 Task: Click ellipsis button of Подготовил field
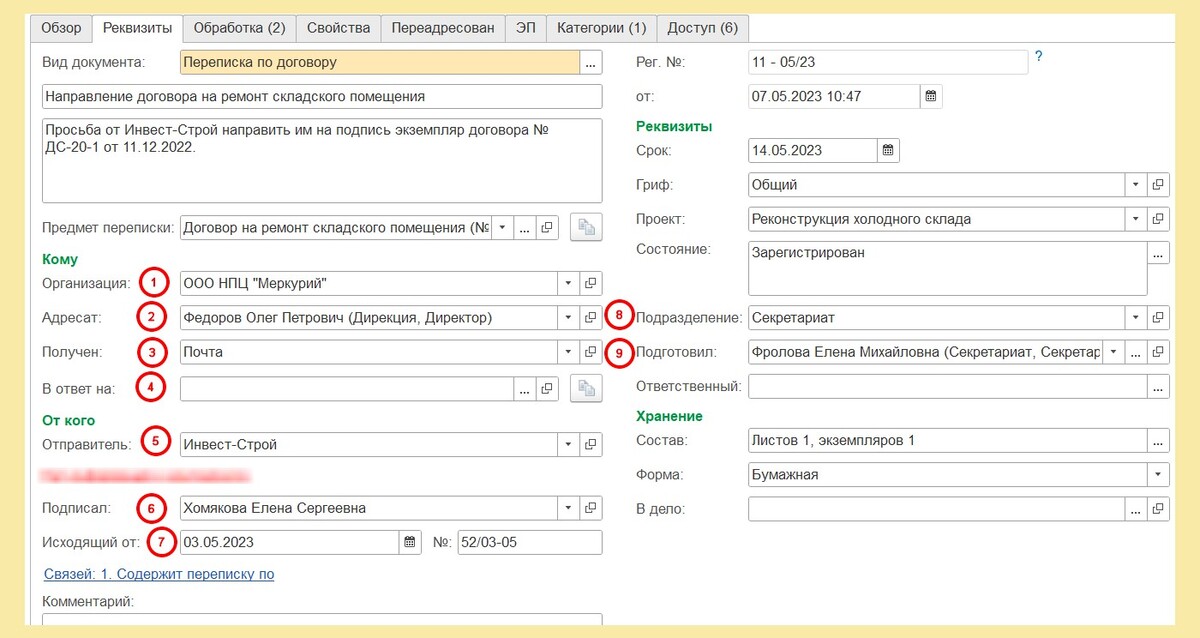coord(1136,352)
